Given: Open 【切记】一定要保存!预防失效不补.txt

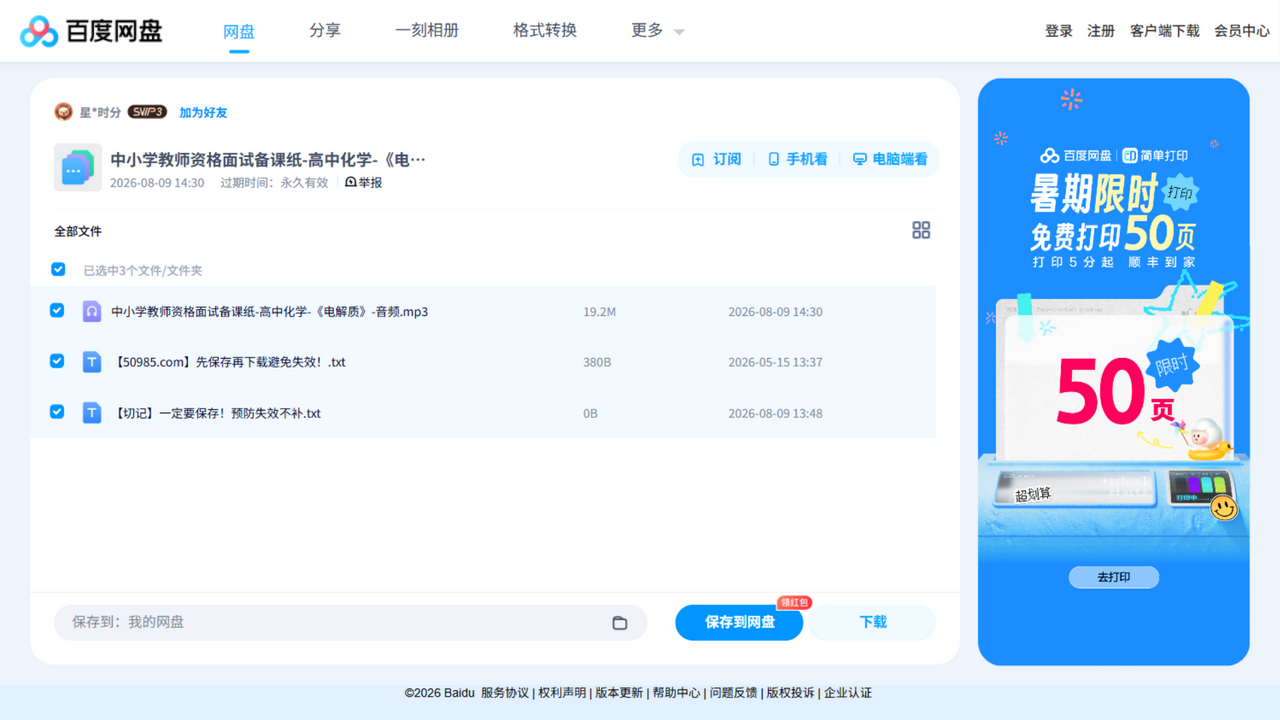Looking at the screenshot, I should 216,413.
